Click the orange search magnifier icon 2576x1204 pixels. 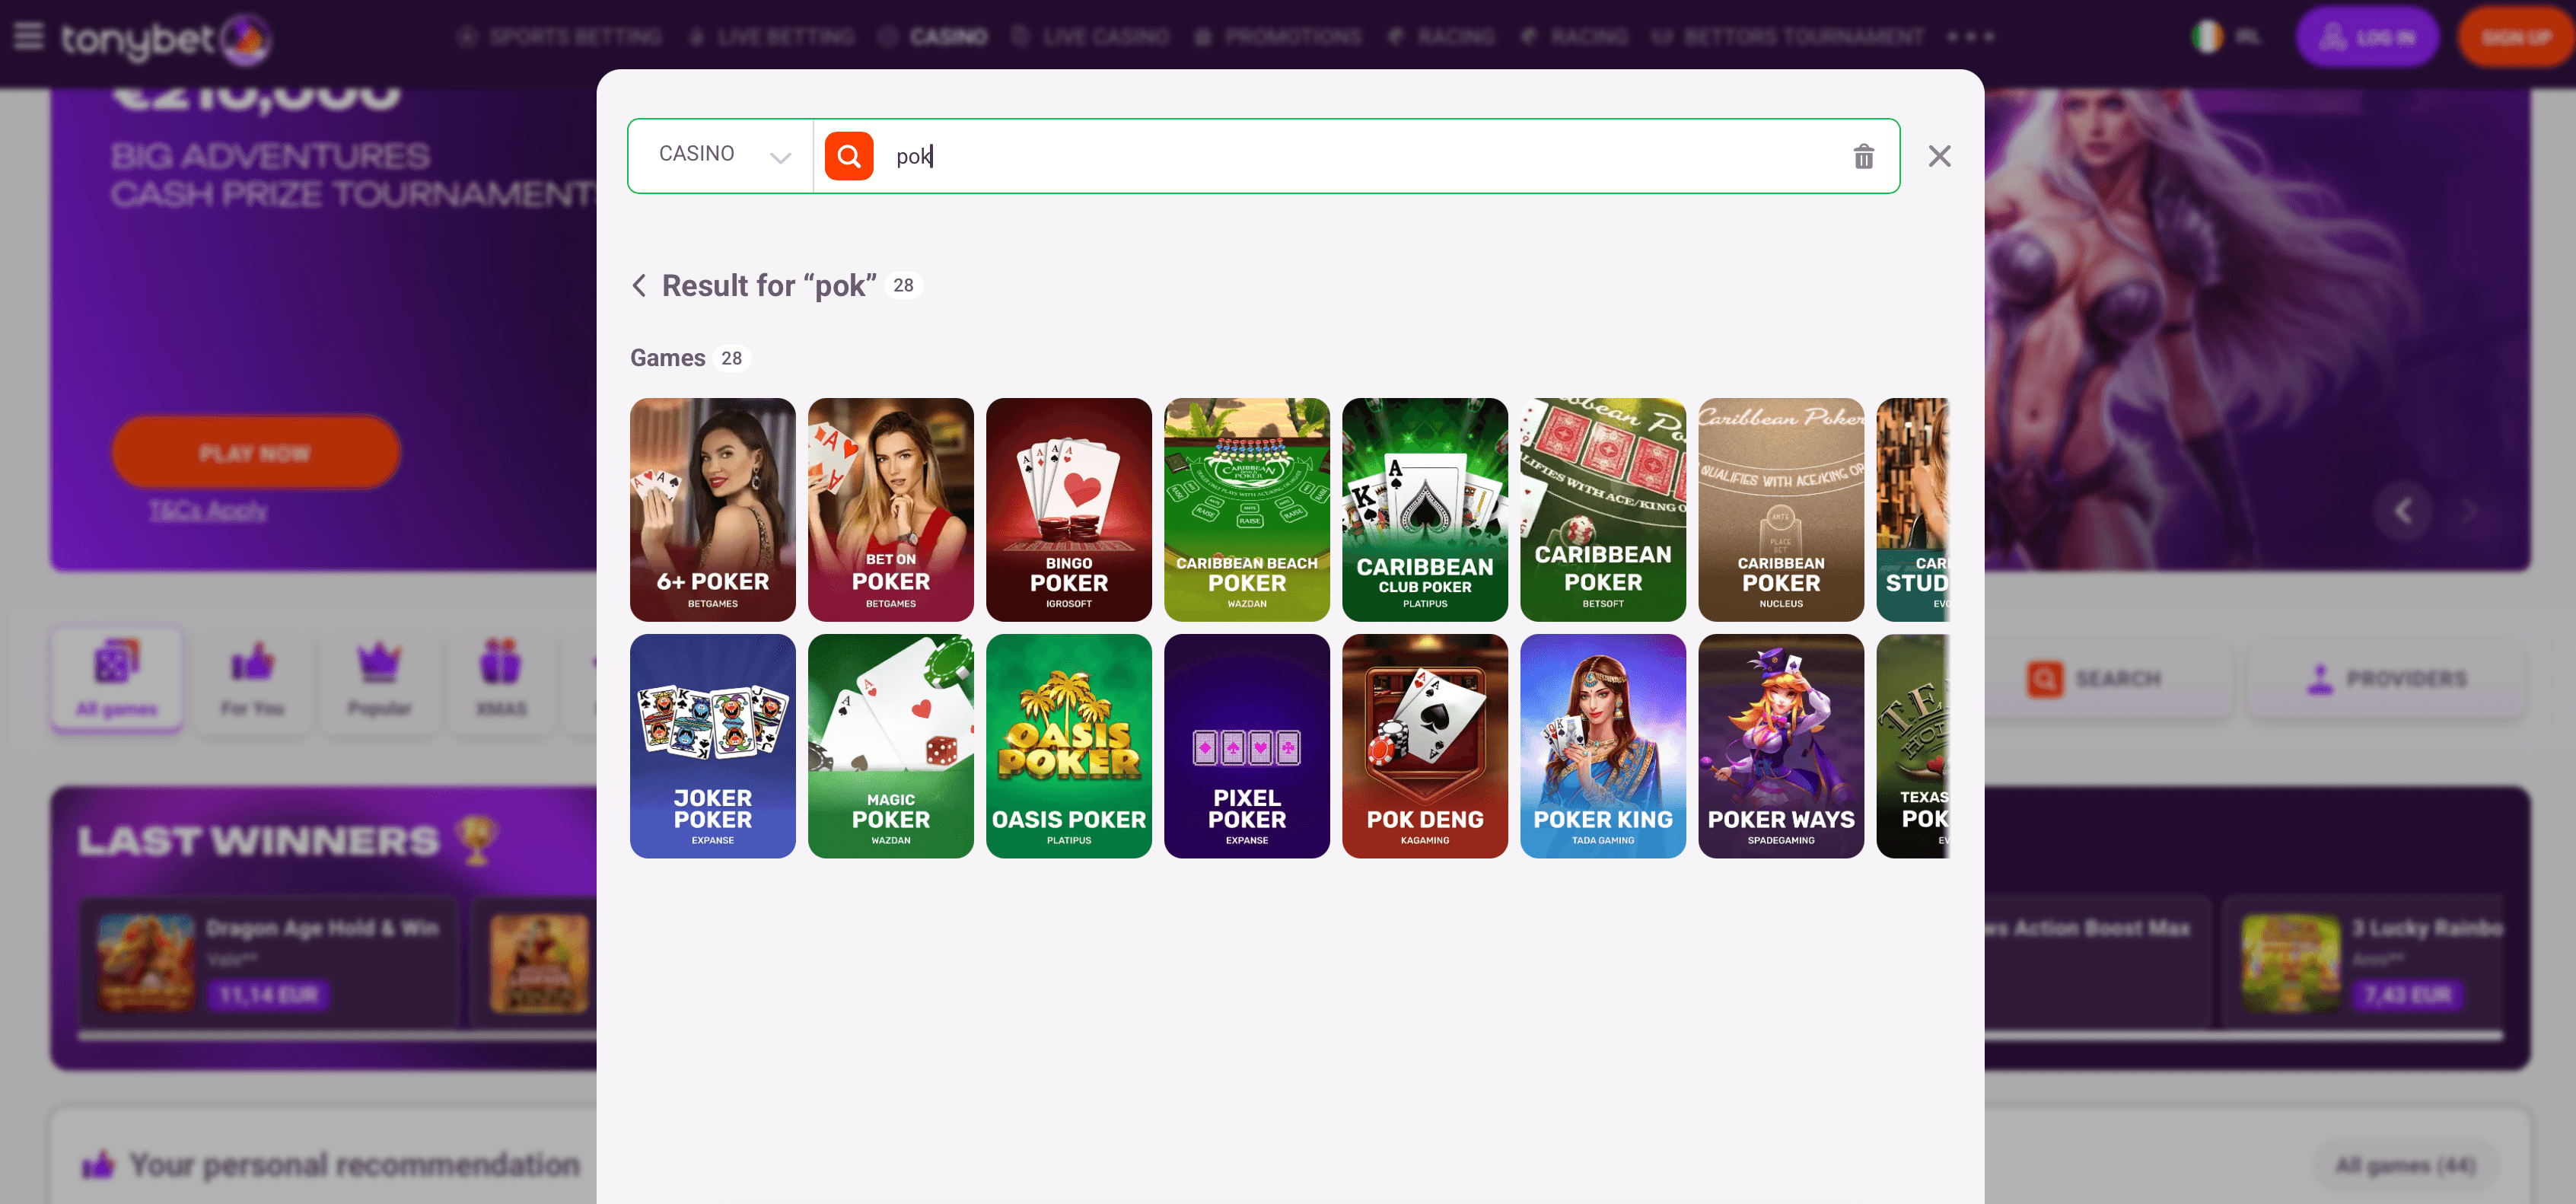click(847, 156)
